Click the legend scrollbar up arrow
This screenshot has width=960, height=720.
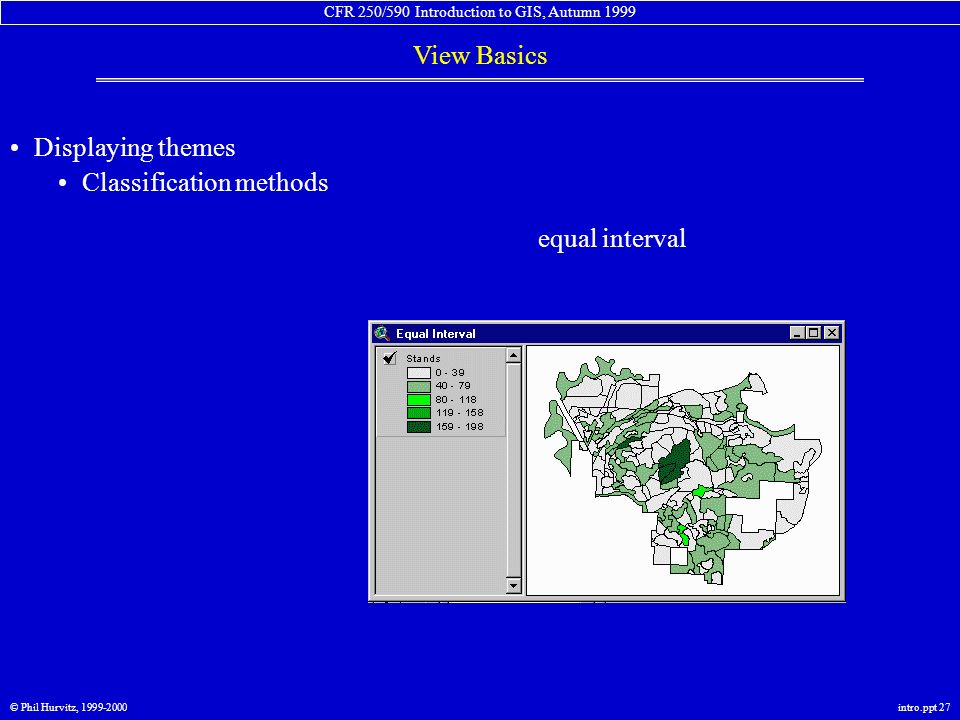[x=514, y=354]
